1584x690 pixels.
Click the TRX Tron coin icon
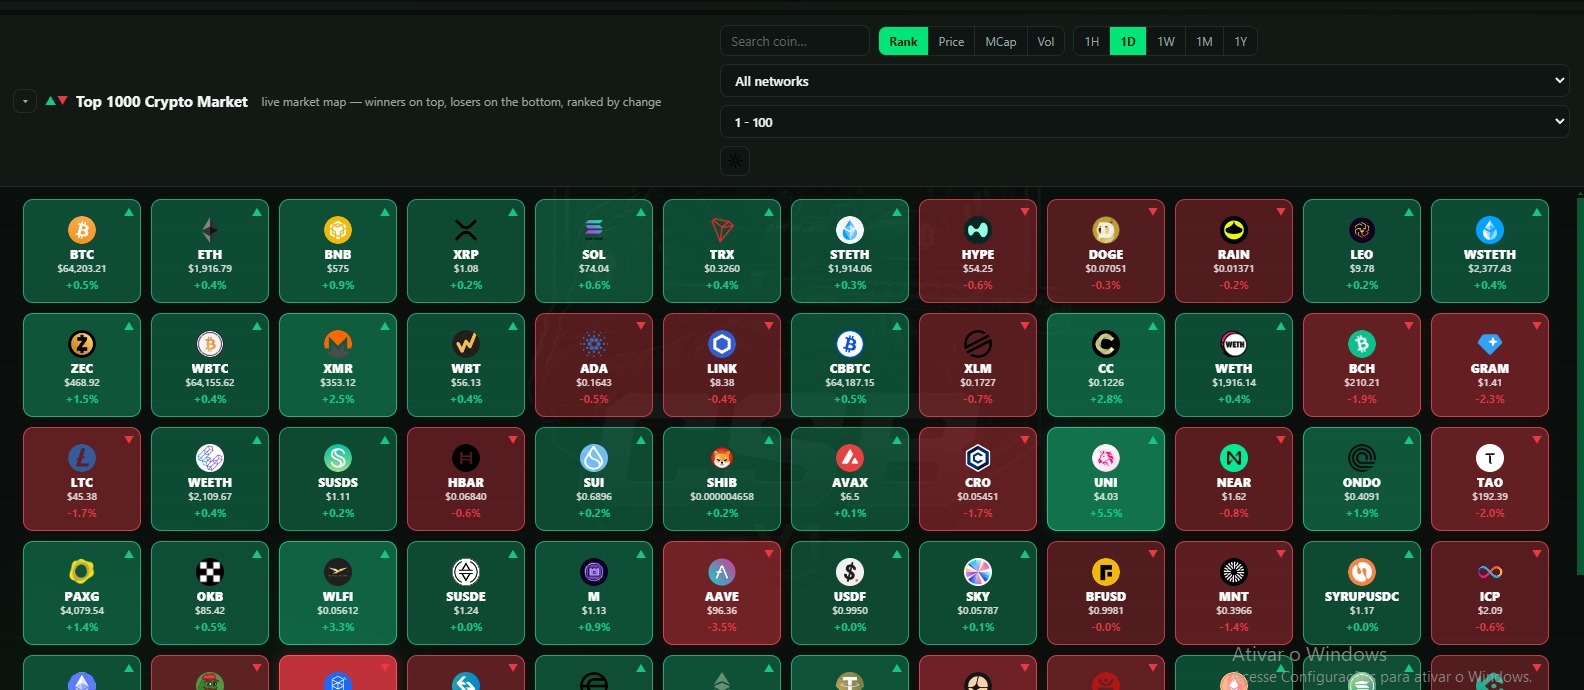coord(722,230)
